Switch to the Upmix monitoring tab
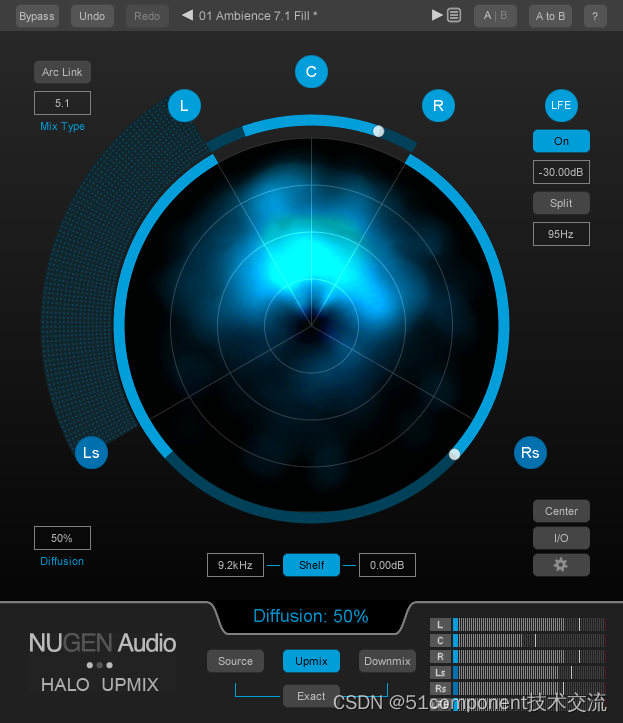 pyautogui.click(x=311, y=661)
